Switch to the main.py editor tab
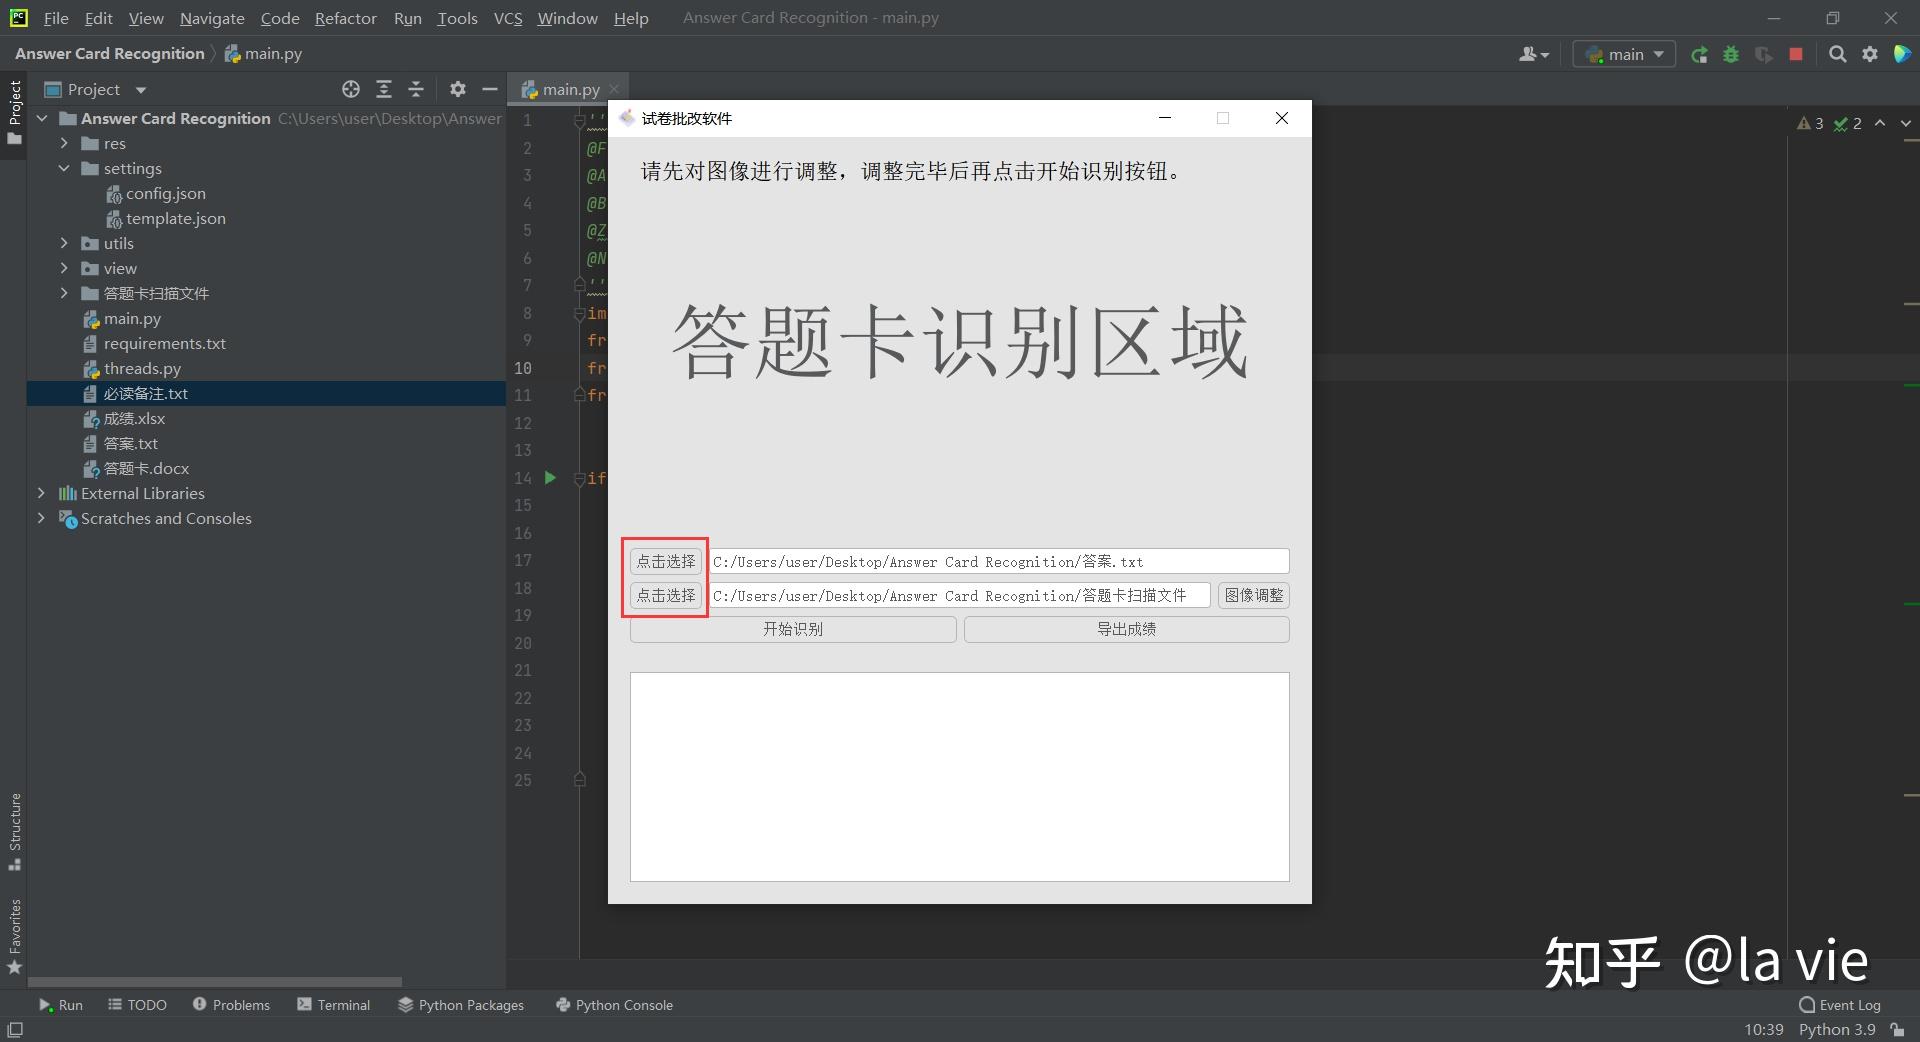The height and width of the screenshot is (1042, 1920). point(570,88)
